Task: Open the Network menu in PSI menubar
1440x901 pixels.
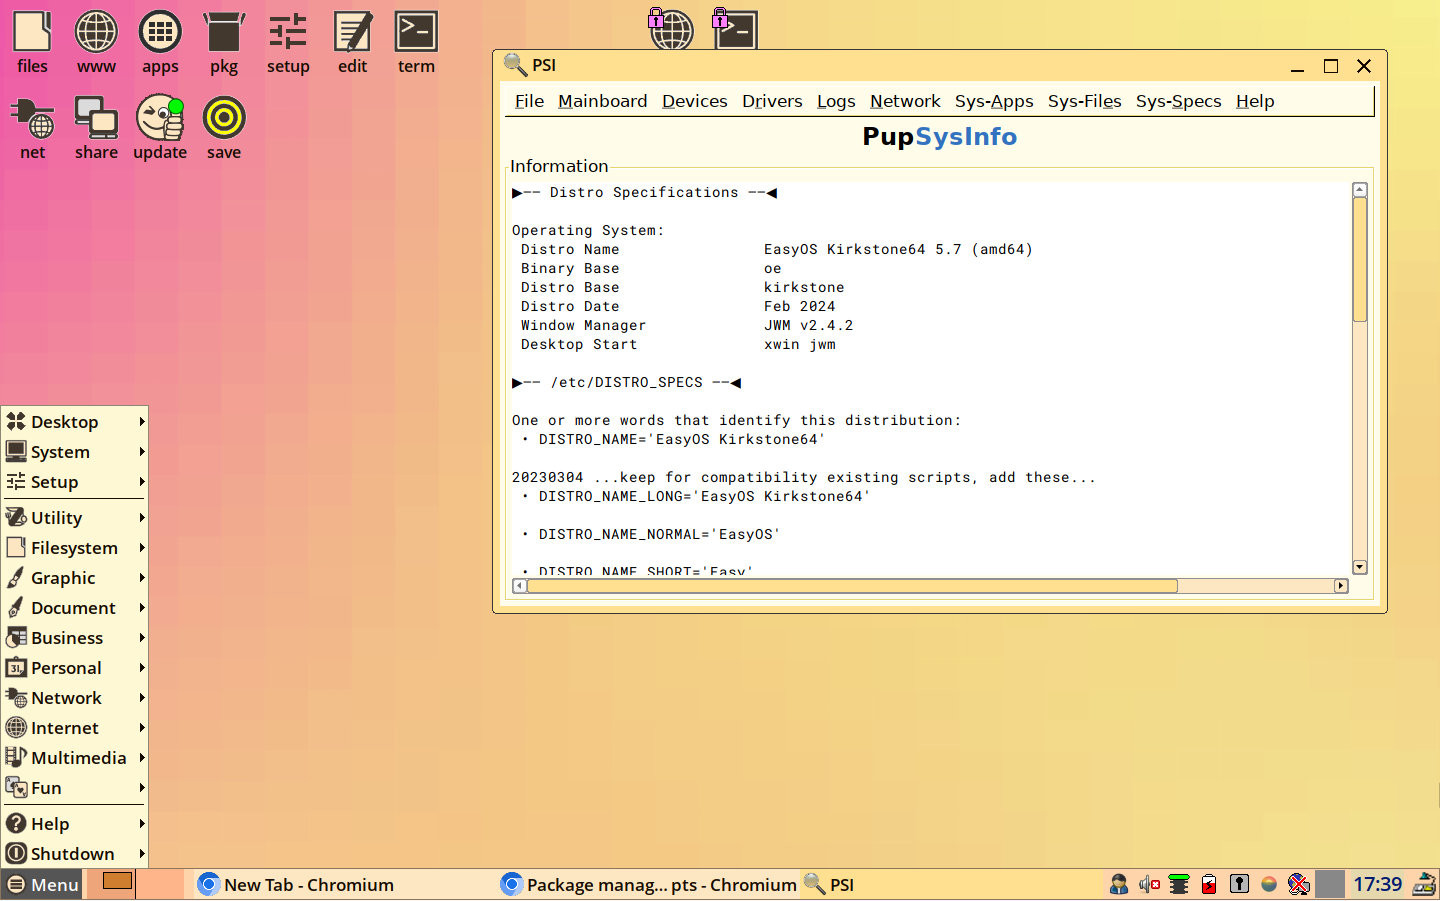Action: [x=905, y=101]
